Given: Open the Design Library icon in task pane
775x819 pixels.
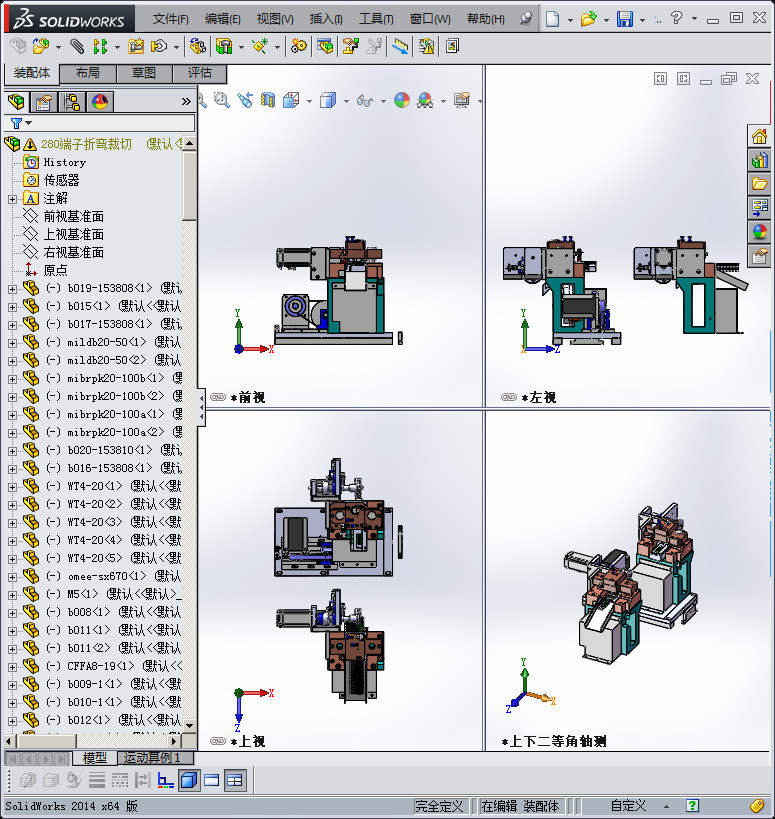Looking at the screenshot, I should coord(759,161).
